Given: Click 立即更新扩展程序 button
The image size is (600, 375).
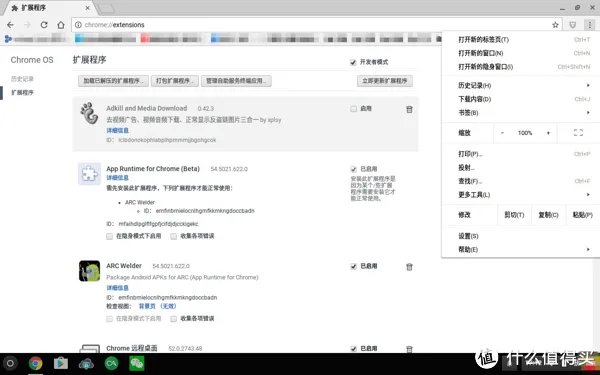Looking at the screenshot, I should tap(385, 81).
